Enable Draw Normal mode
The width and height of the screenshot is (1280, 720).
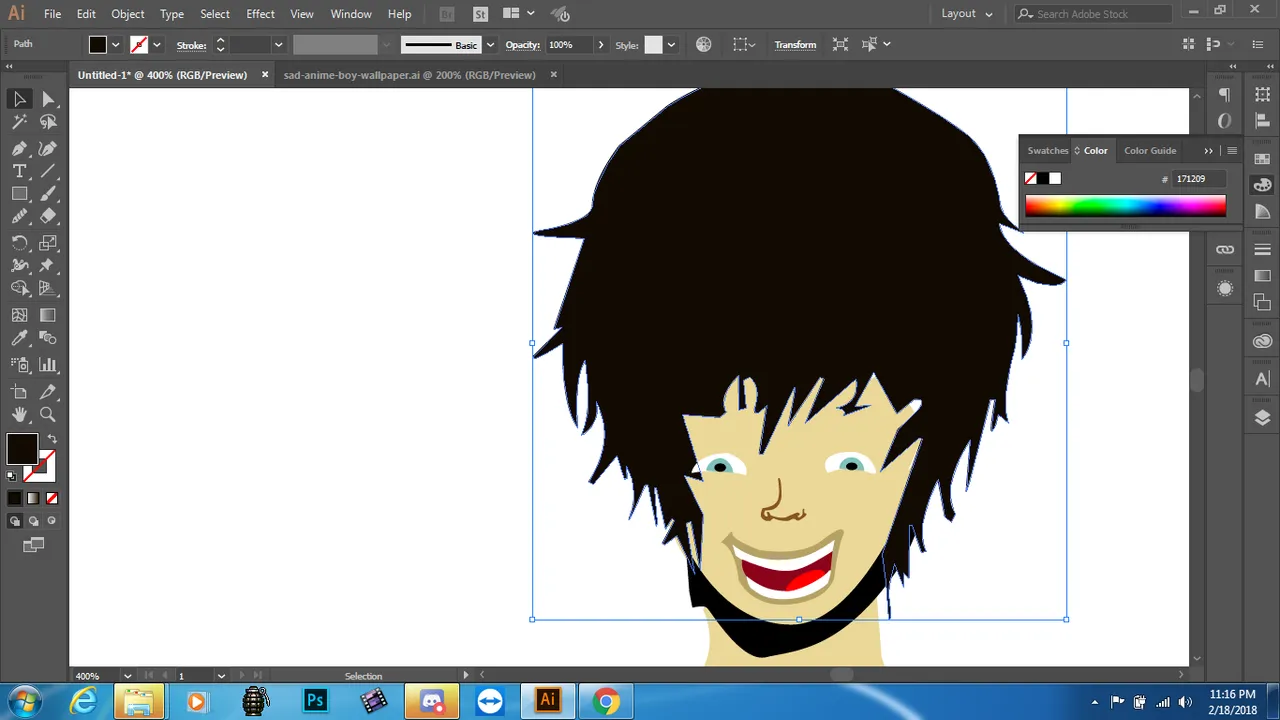15,521
